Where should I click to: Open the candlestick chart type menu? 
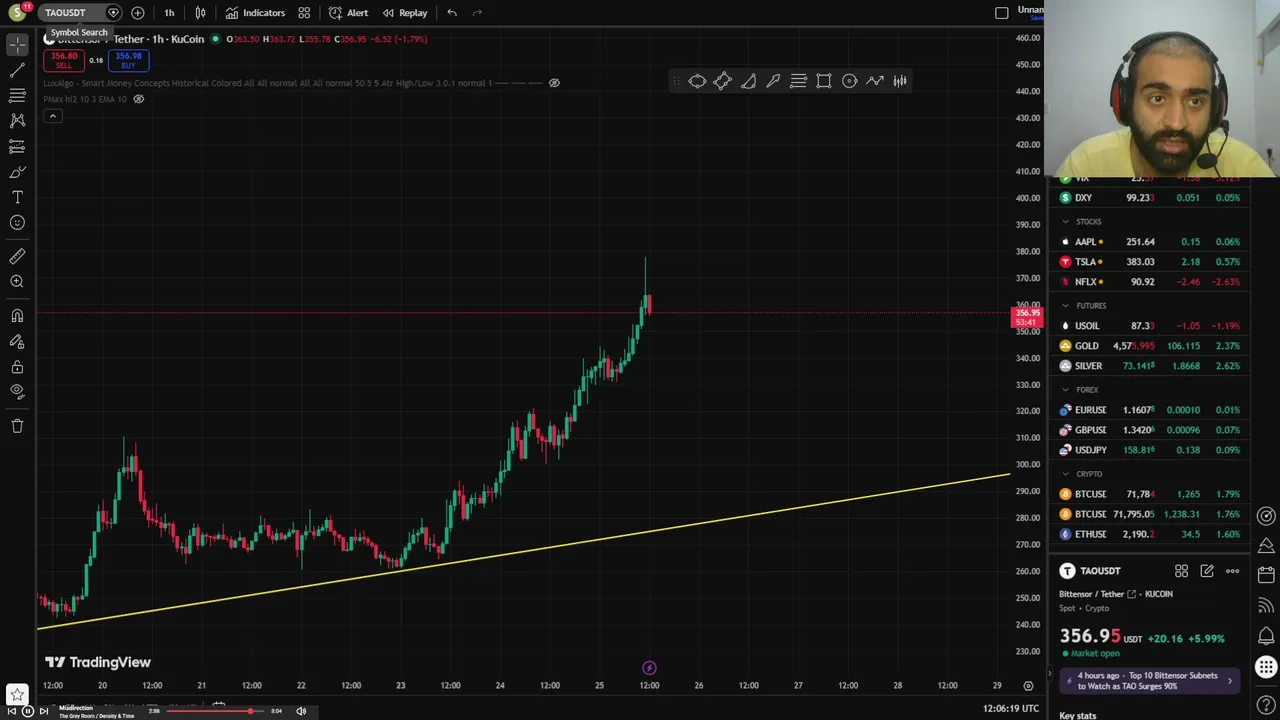[201, 13]
